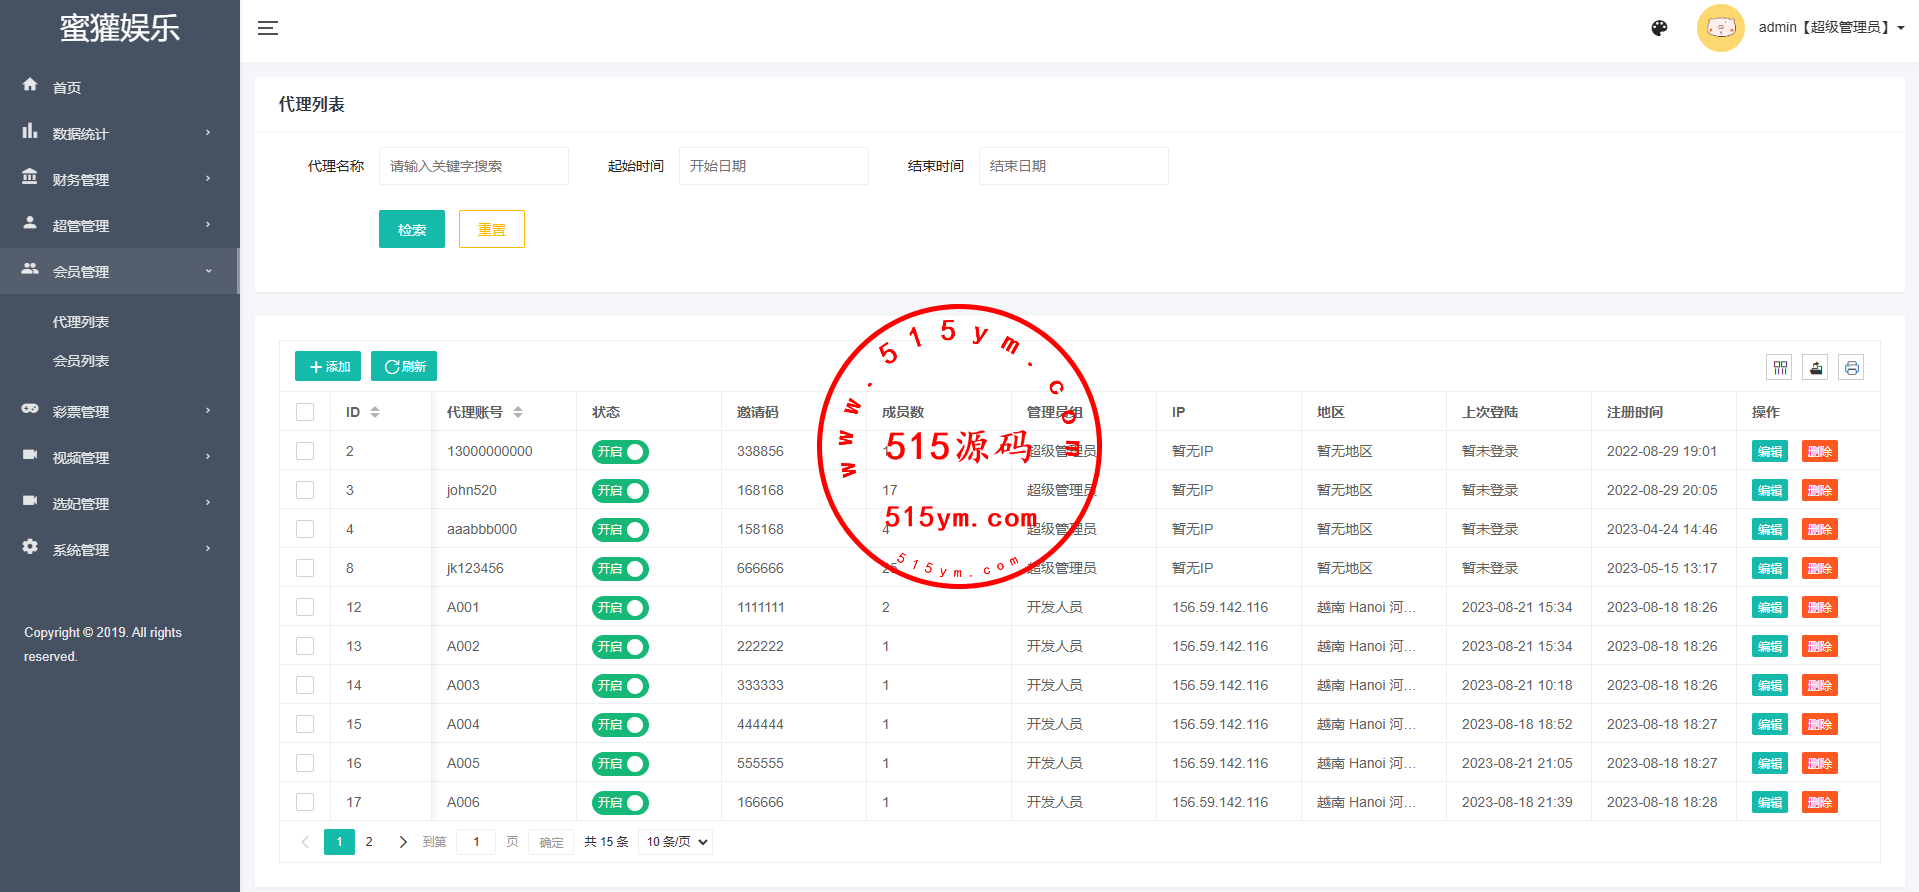Click the export table icon
The image size is (1919, 892).
point(1816,368)
